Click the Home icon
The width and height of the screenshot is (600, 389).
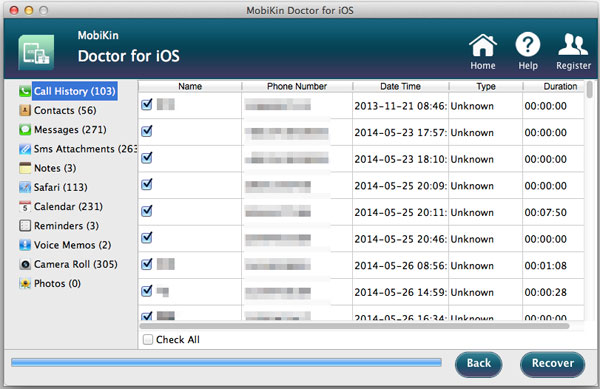click(483, 45)
